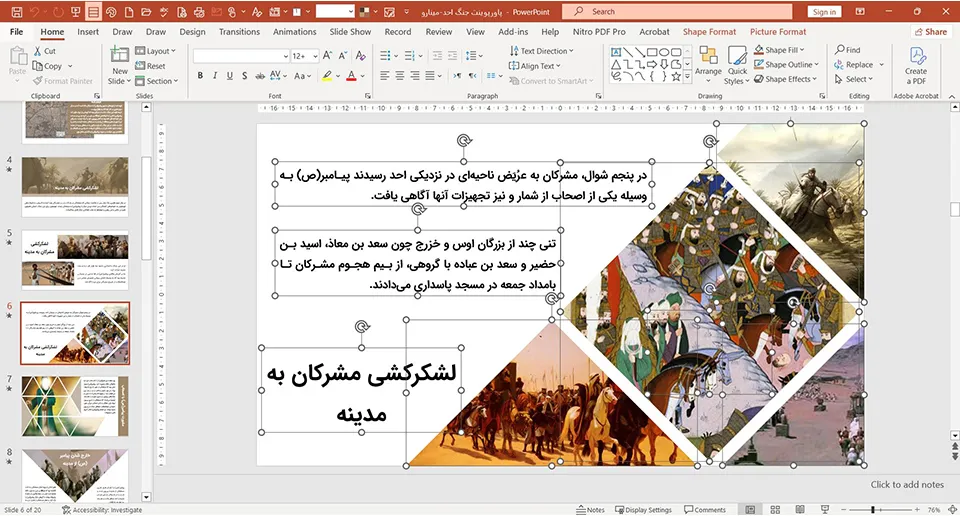Screen dimensions: 960x516
Task: Click the Paste icon
Action: (18, 56)
